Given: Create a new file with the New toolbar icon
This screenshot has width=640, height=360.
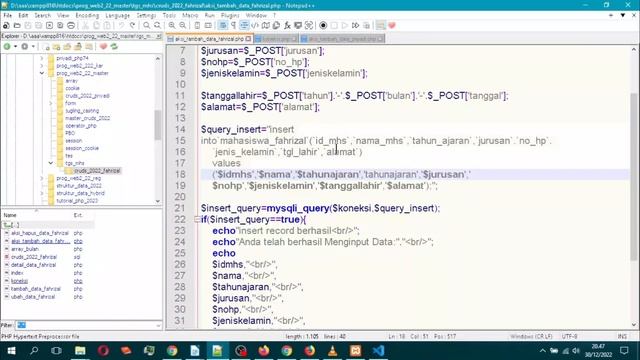Looking at the screenshot, I should (6, 25).
